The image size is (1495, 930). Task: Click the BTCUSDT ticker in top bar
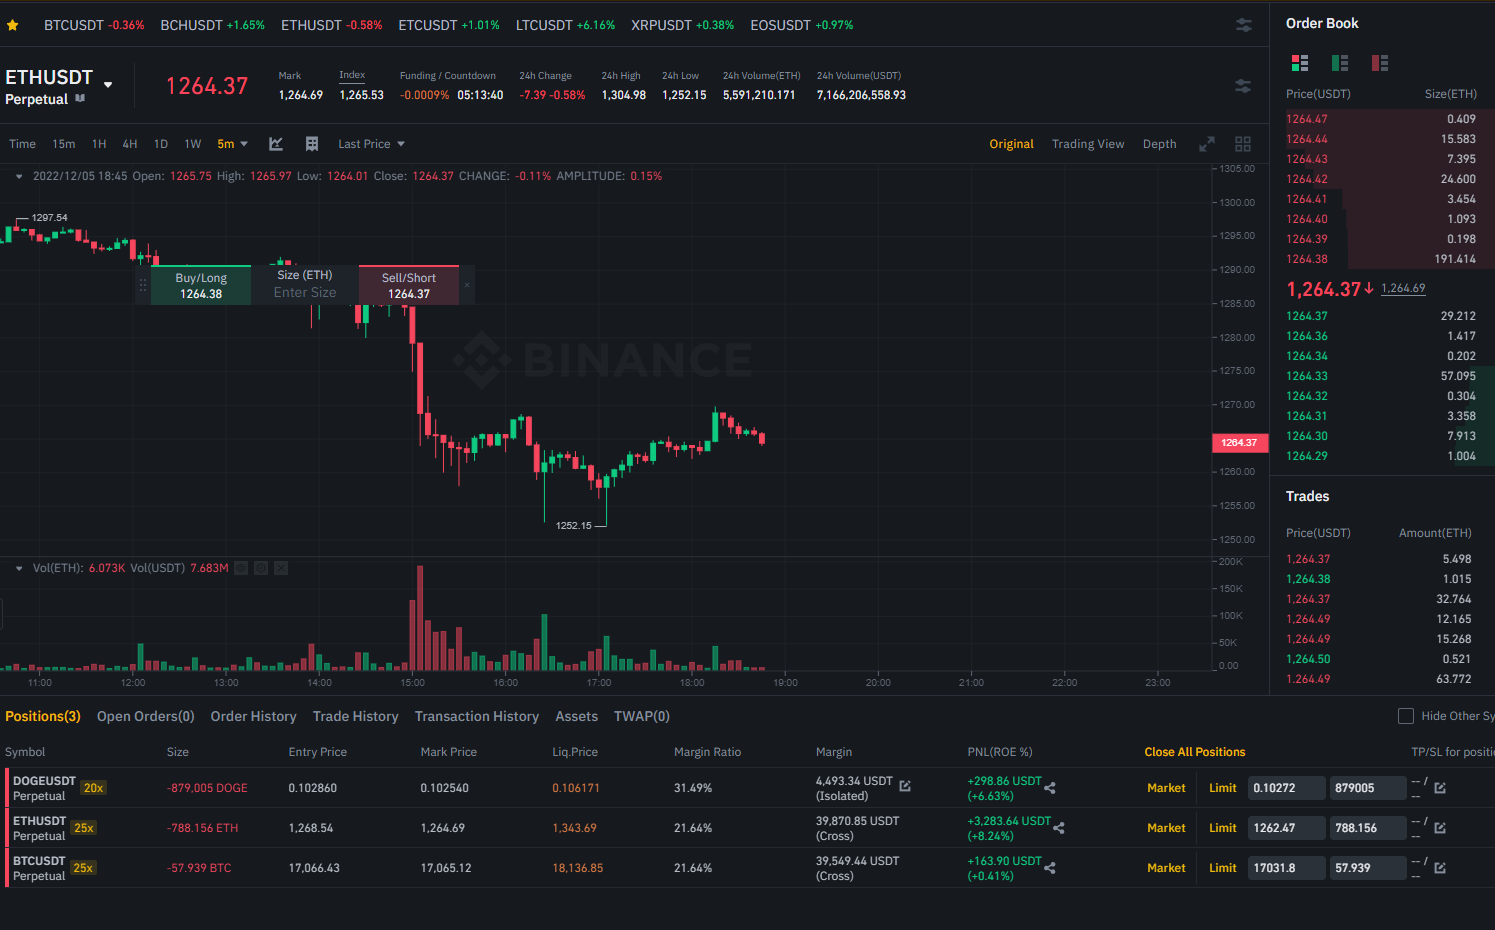[94, 25]
